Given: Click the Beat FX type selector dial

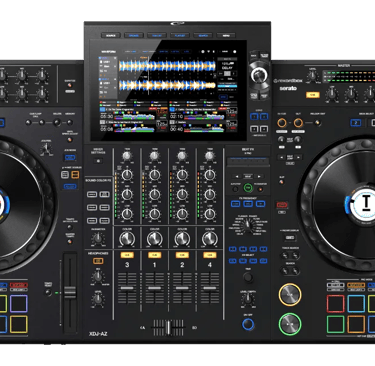Looking at the screenshot, I should pyautogui.click(x=248, y=226).
